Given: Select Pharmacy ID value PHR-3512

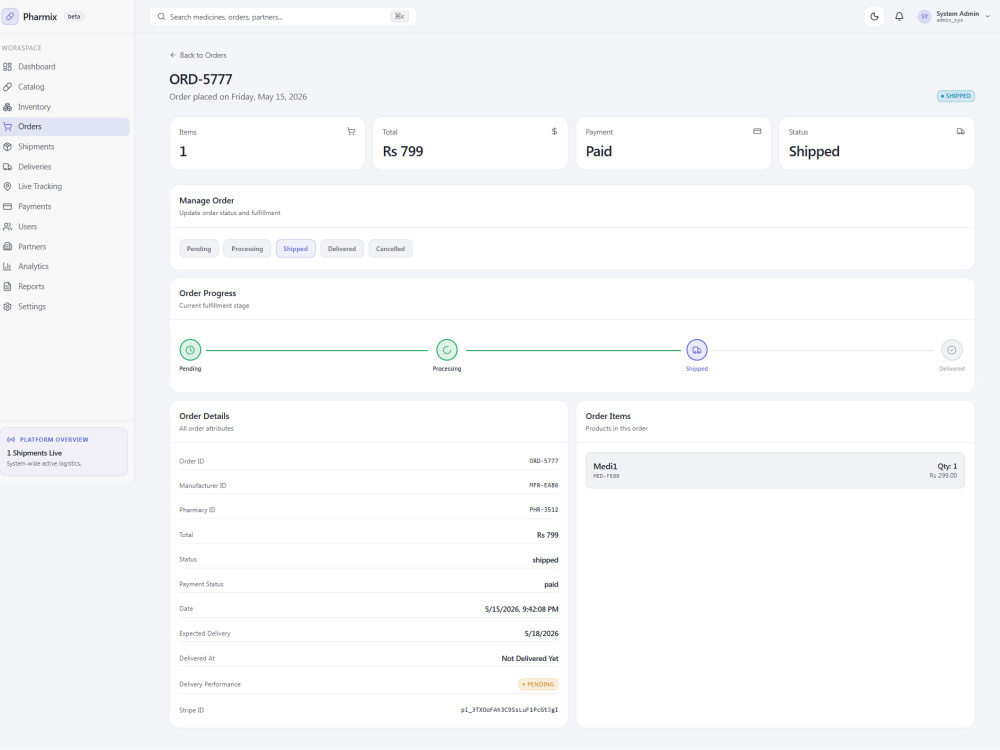Looking at the screenshot, I should pyautogui.click(x=543, y=510).
